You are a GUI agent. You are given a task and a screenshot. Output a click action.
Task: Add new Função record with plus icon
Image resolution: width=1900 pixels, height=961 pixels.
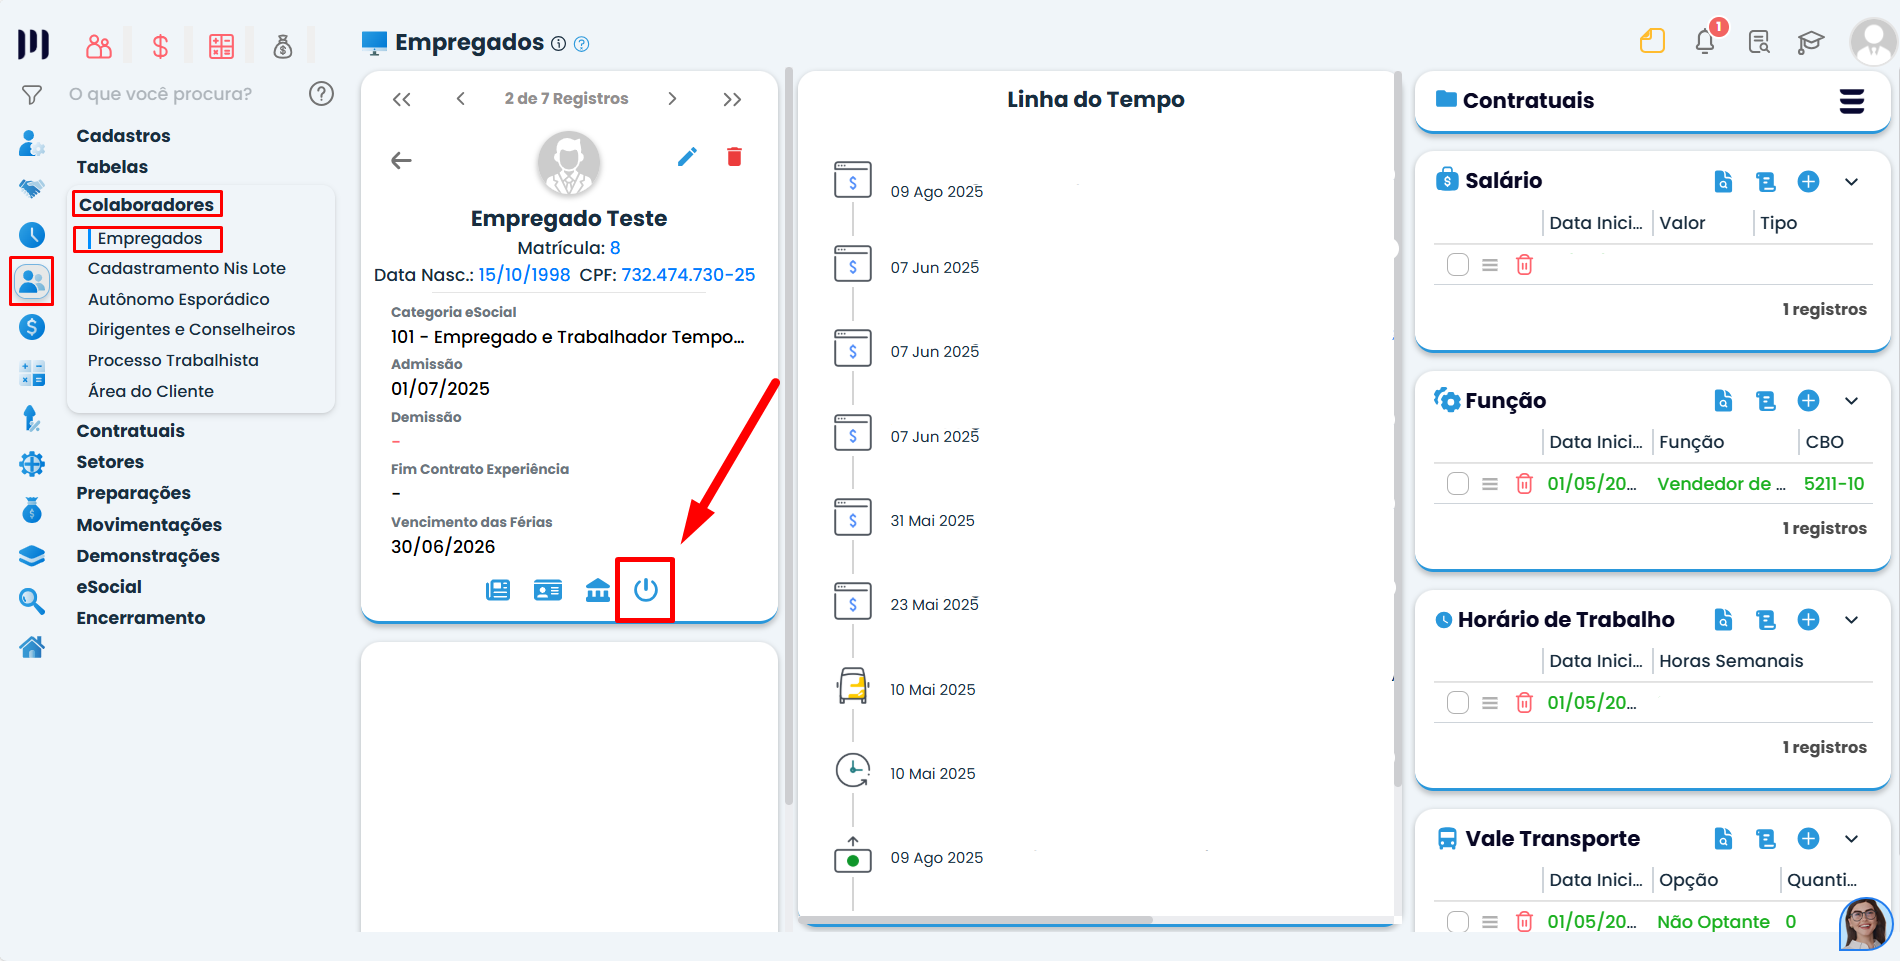(x=1808, y=401)
